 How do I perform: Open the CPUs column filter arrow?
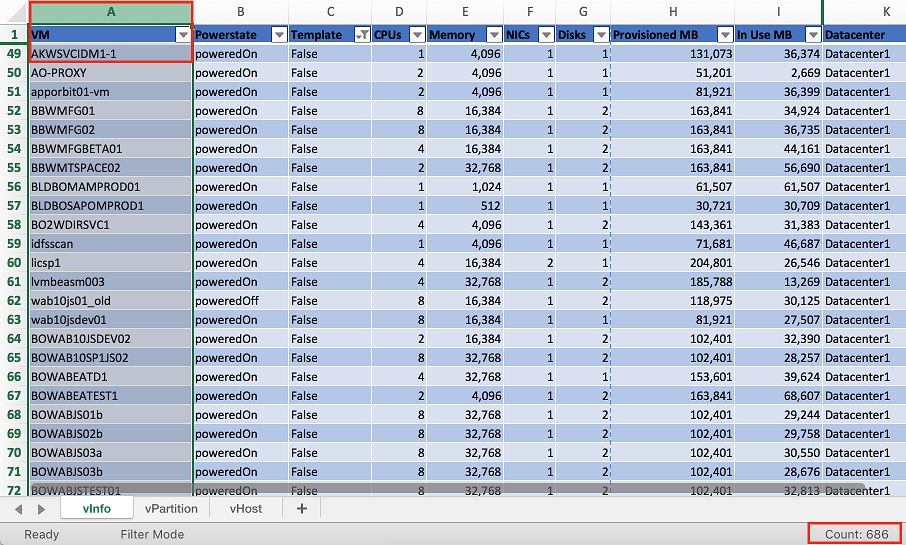[417, 35]
